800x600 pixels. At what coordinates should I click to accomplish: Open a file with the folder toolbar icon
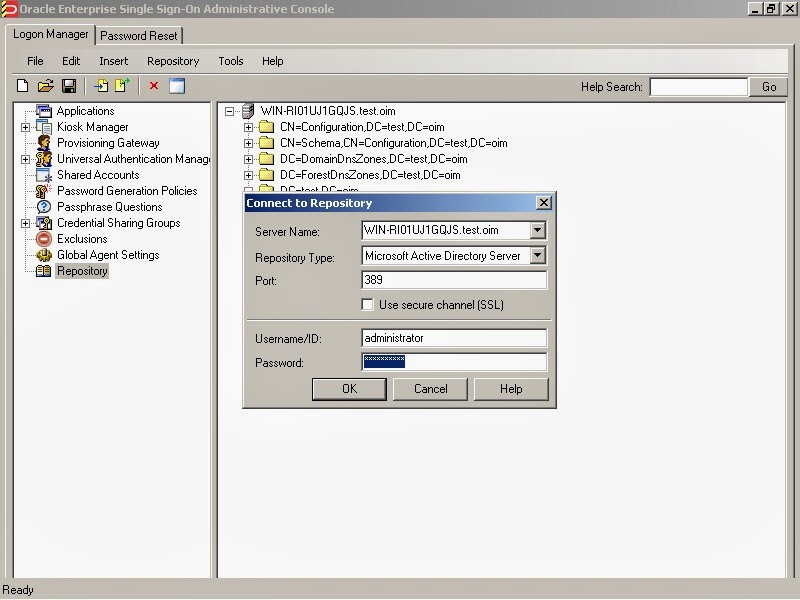[46, 86]
